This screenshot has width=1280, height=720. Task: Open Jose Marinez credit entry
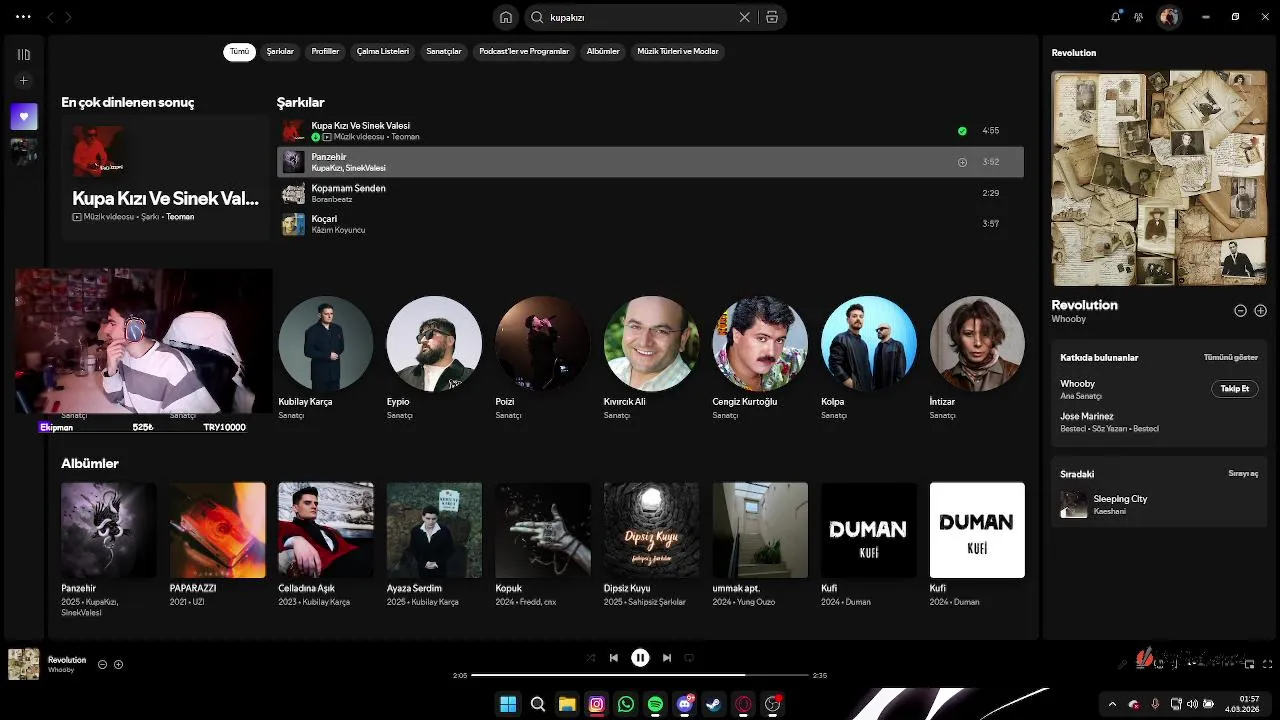pyautogui.click(x=1087, y=416)
